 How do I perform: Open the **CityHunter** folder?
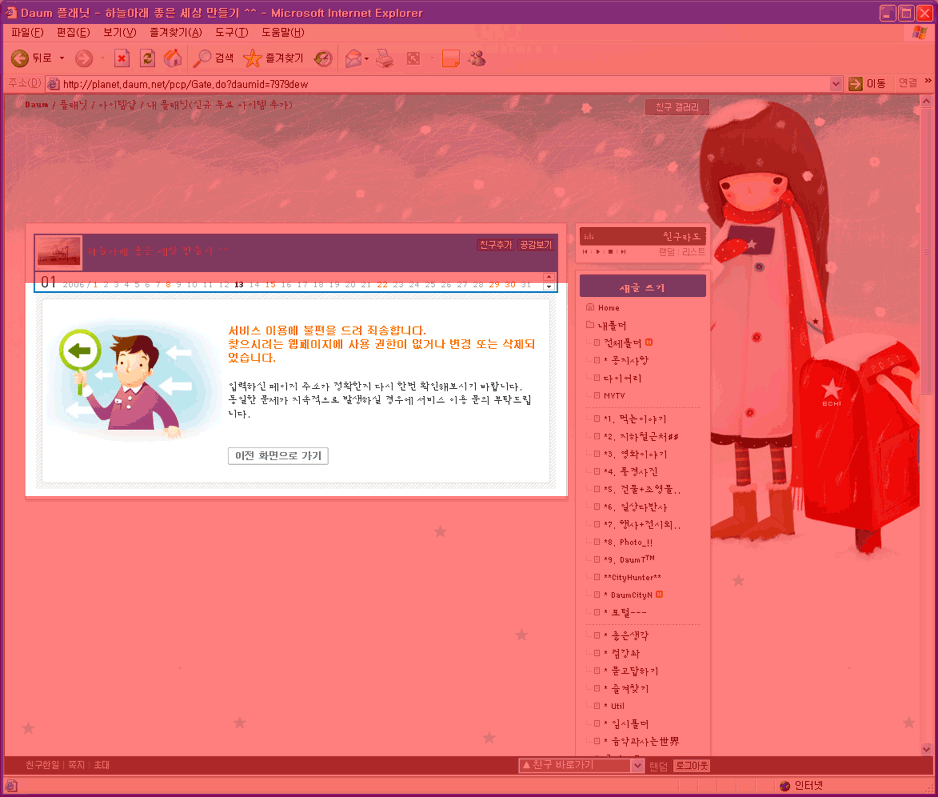pyautogui.click(x=632, y=577)
